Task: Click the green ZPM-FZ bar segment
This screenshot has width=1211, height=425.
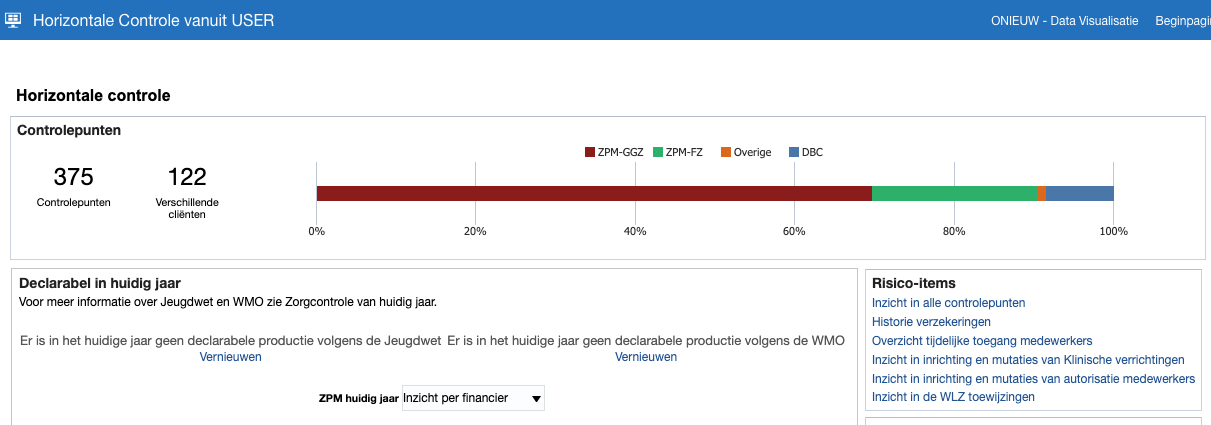Action: tap(954, 194)
